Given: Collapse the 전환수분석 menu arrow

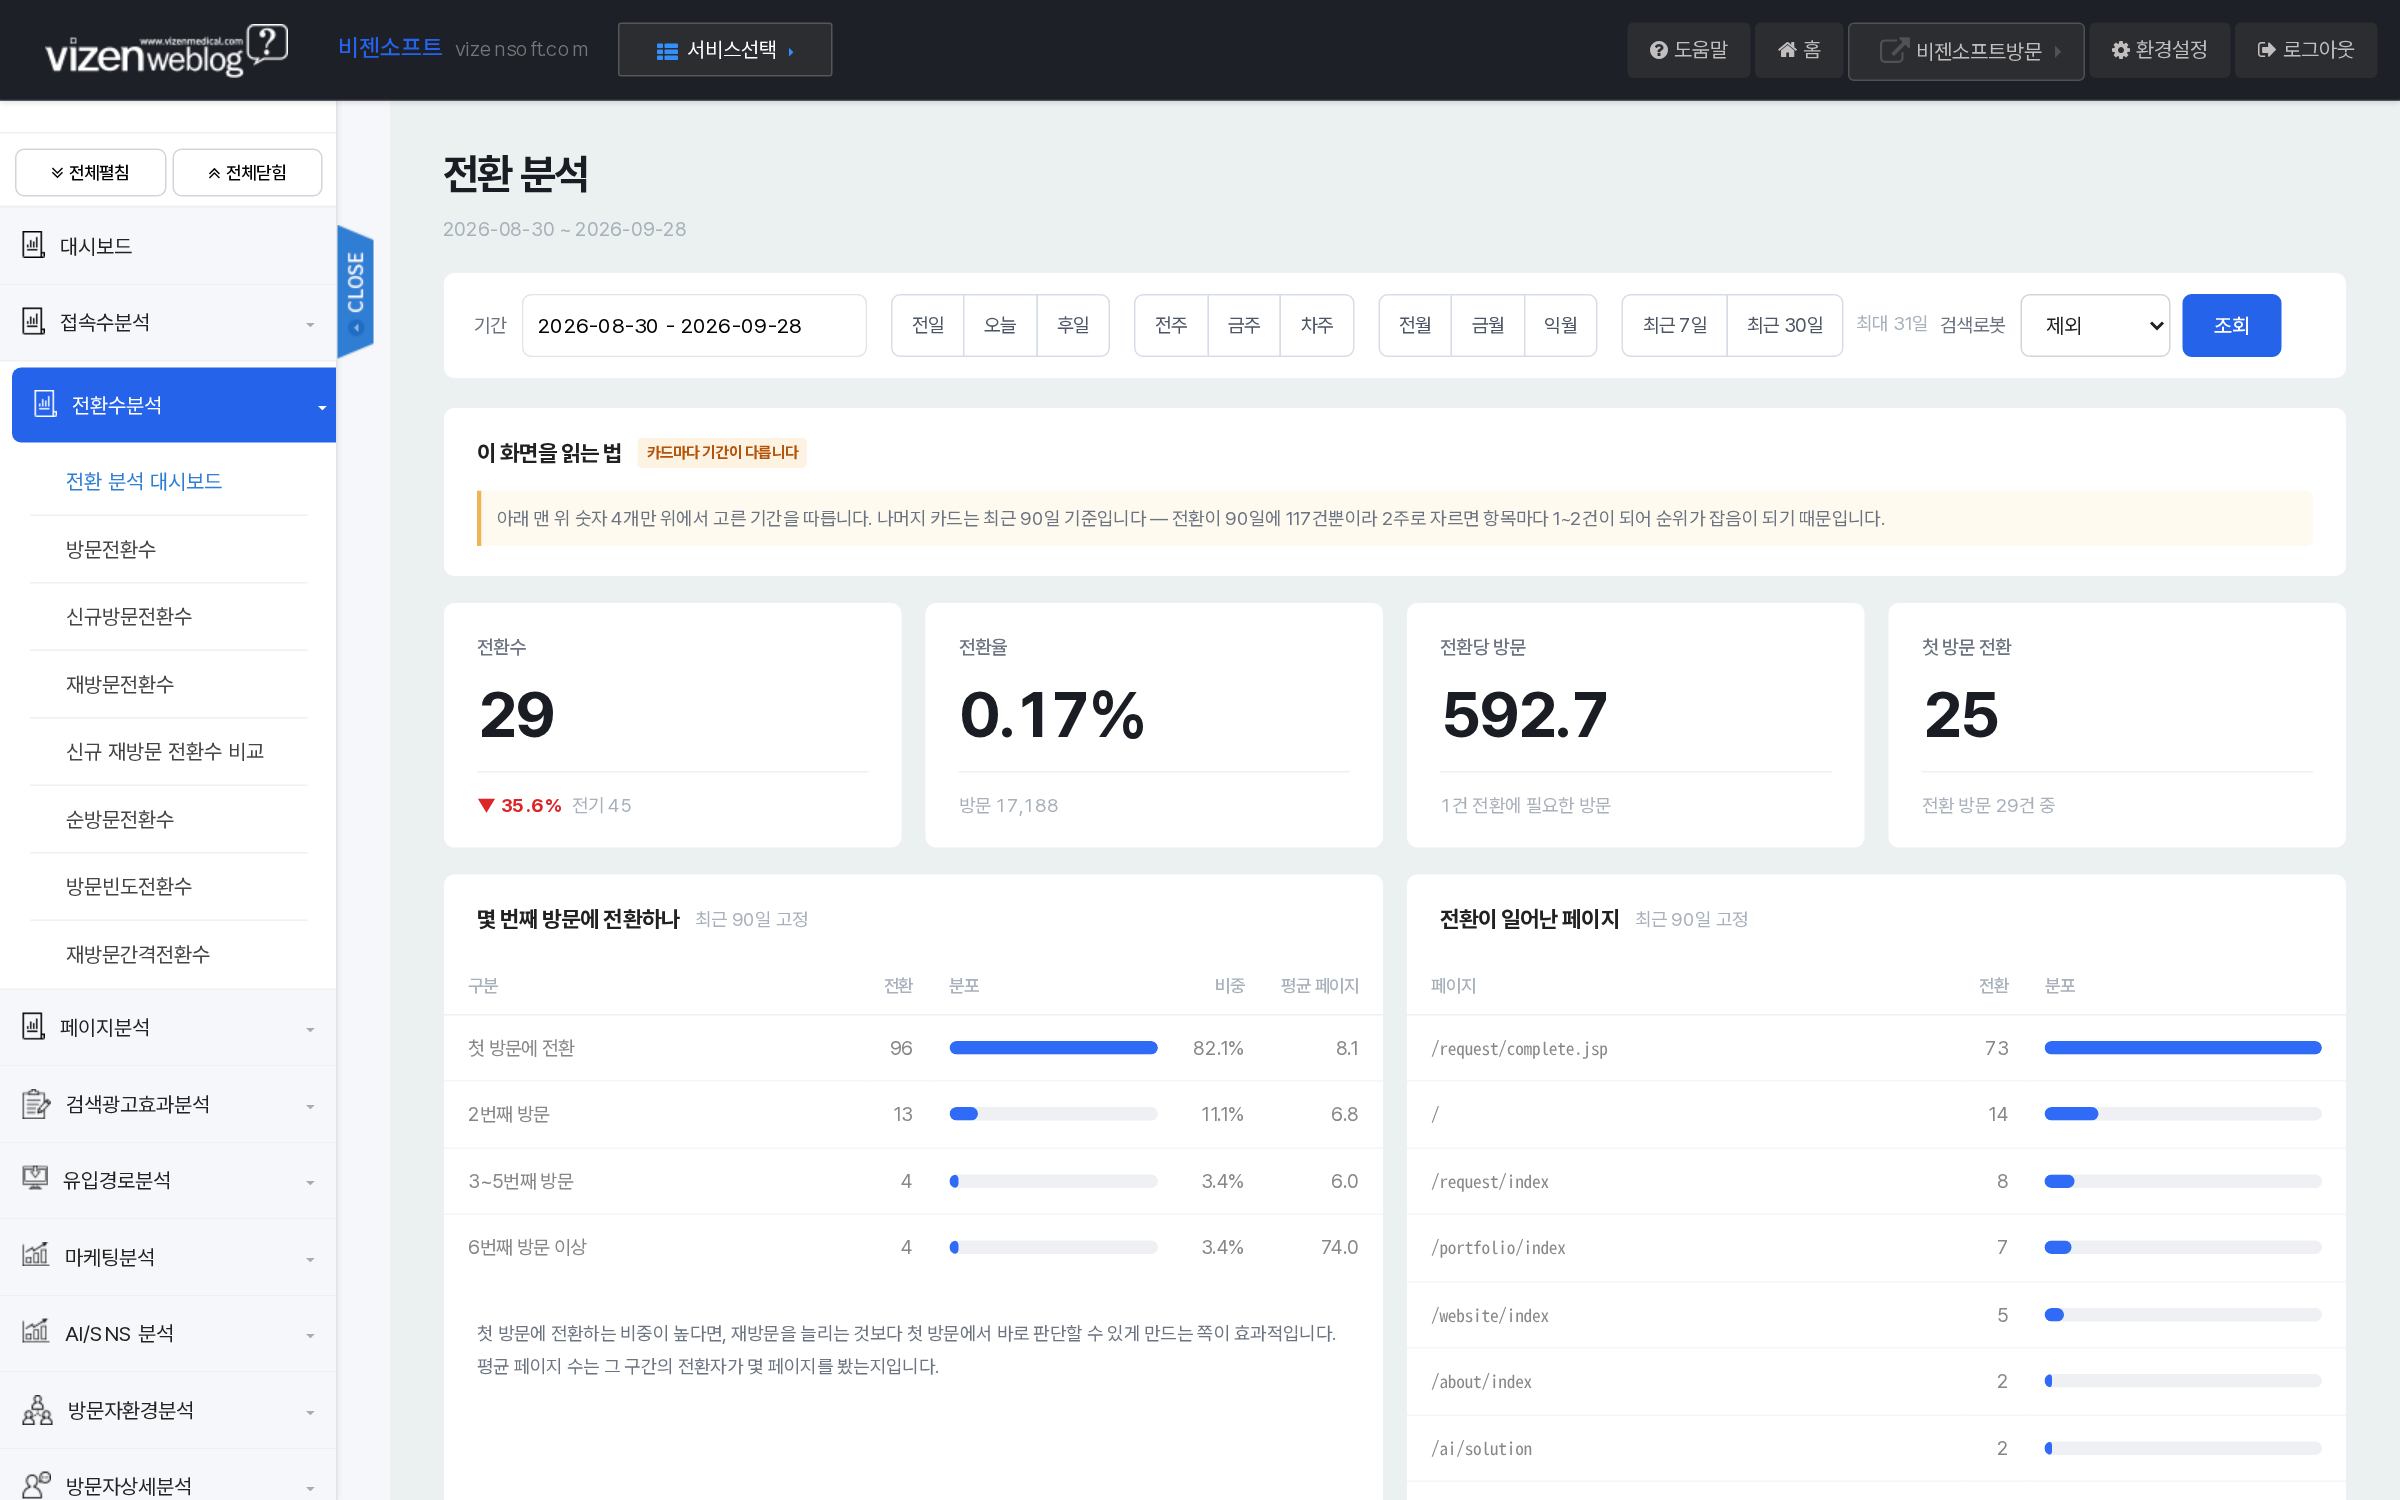Looking at the screenshot, I should 322,407.
